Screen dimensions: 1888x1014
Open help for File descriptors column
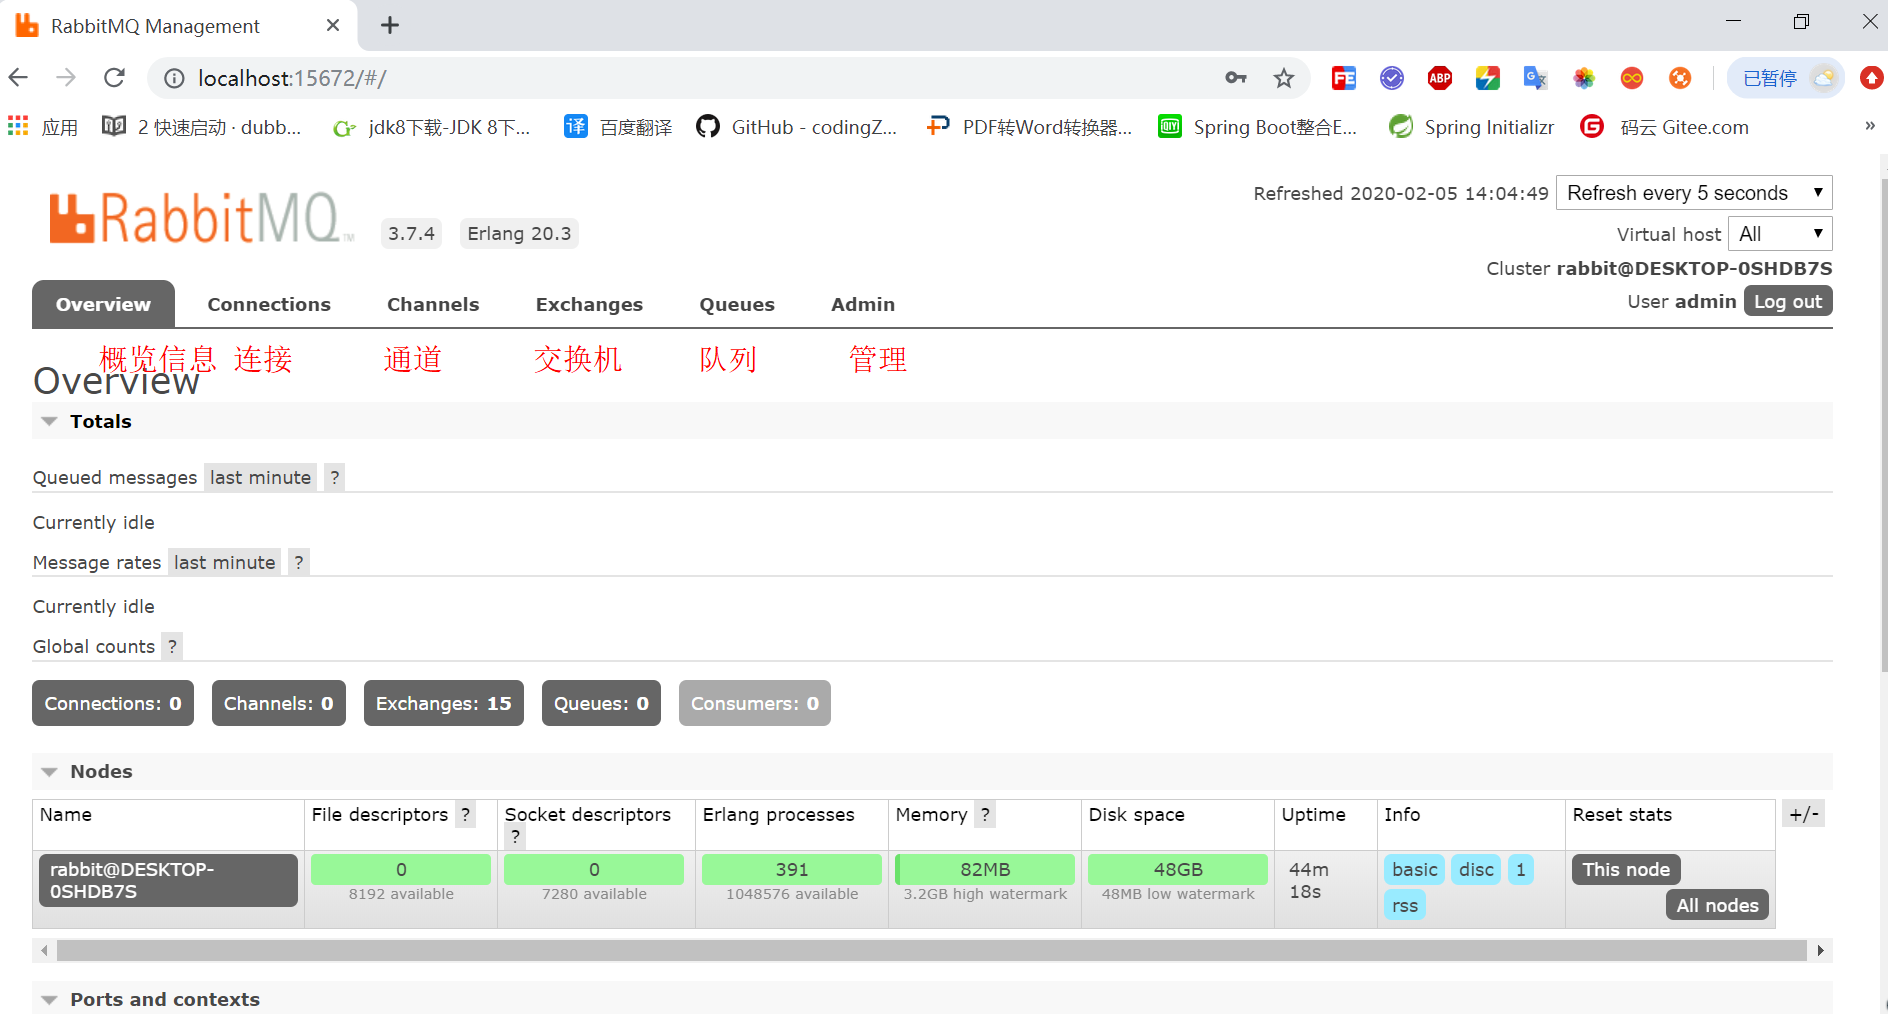pyautogui.click(x=465, y=814)
